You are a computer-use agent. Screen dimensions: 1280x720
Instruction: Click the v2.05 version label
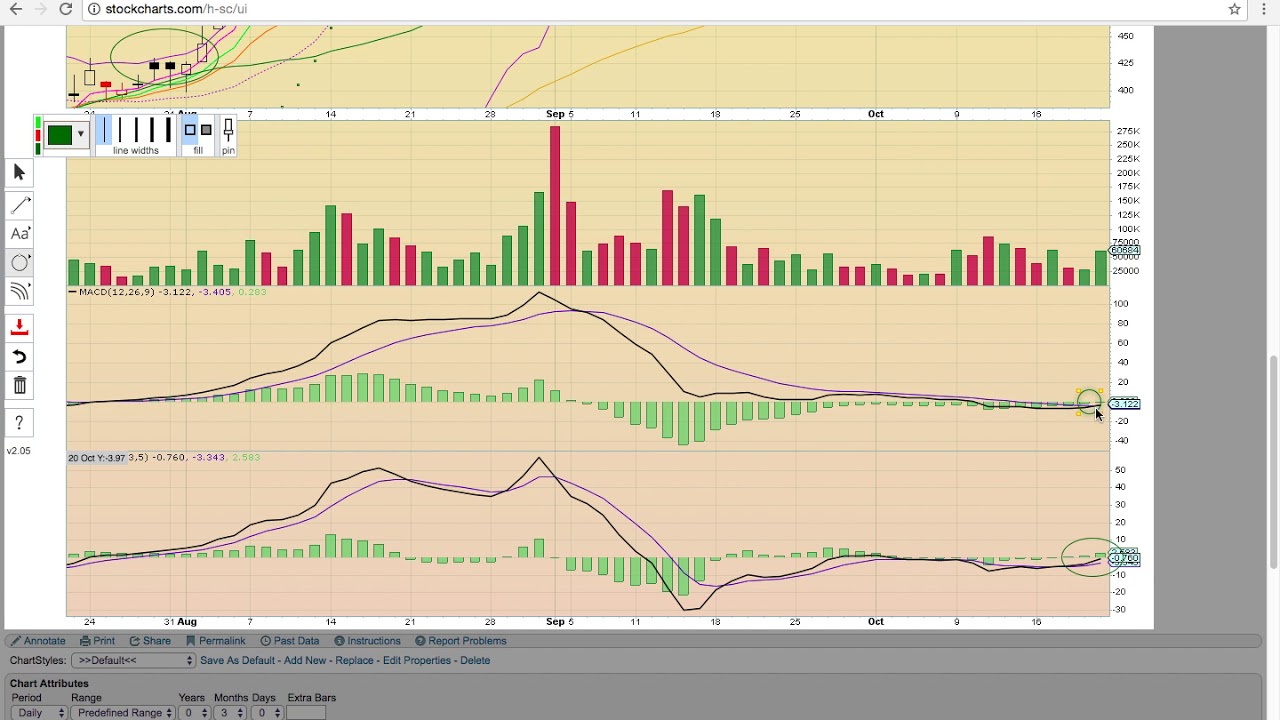click(19, 451)
